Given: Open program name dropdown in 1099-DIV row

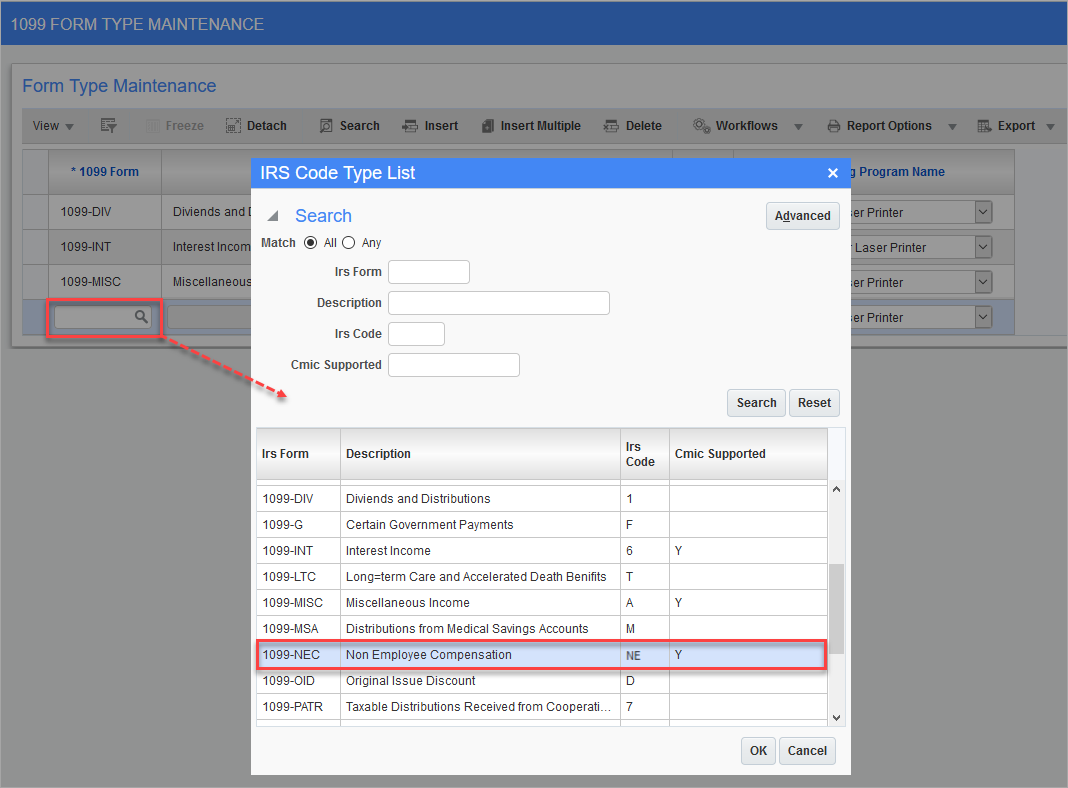Looking at the screenshot, I should pos(983,212).
